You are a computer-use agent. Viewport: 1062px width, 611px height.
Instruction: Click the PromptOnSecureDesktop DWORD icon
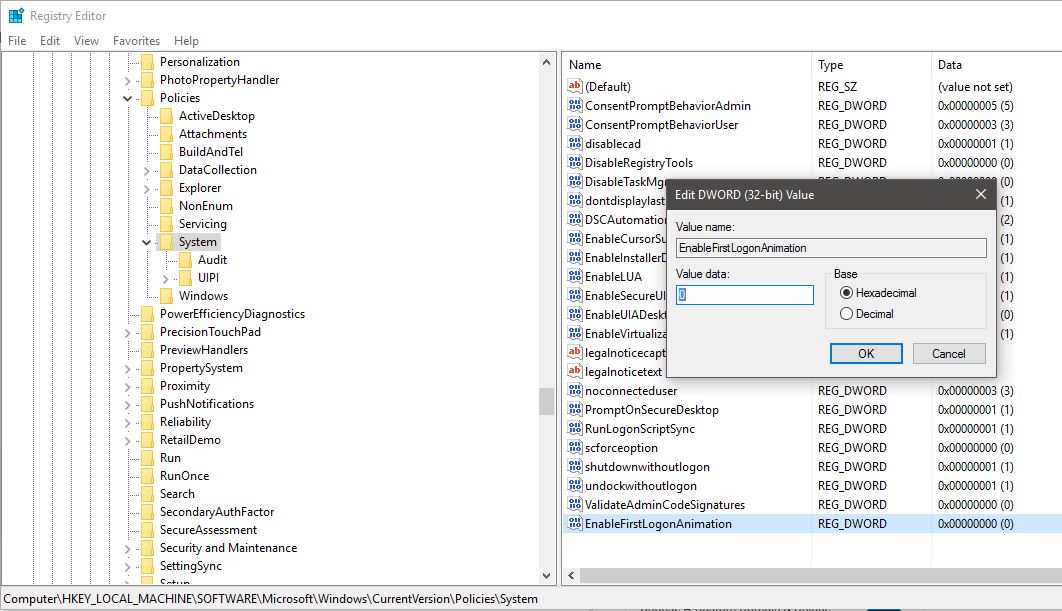pyautogui.click(x=574, y=409)
